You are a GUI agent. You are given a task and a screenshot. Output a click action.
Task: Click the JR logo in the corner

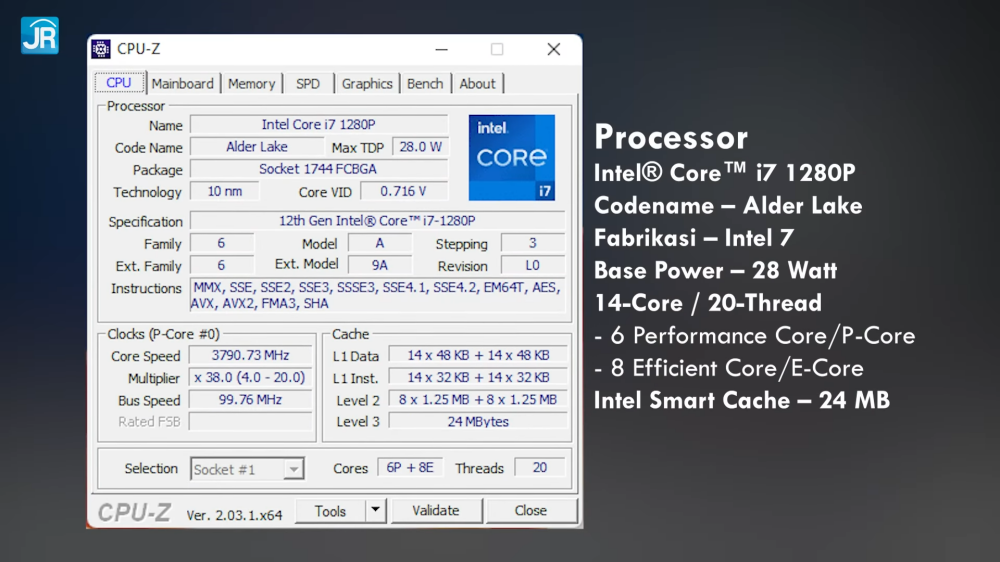[40, 36]
